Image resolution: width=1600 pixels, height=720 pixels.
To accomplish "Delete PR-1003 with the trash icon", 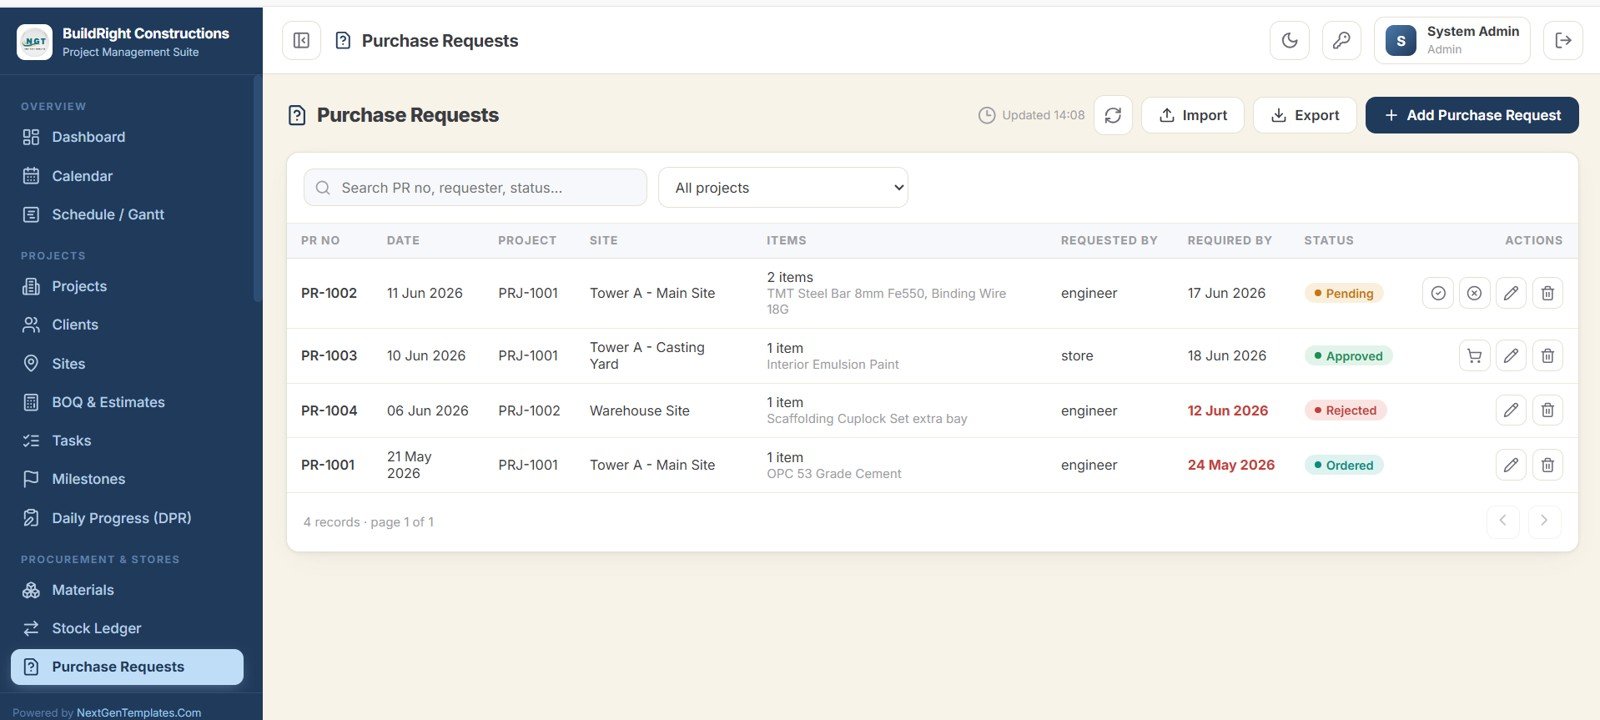I will coord(1547,356).
